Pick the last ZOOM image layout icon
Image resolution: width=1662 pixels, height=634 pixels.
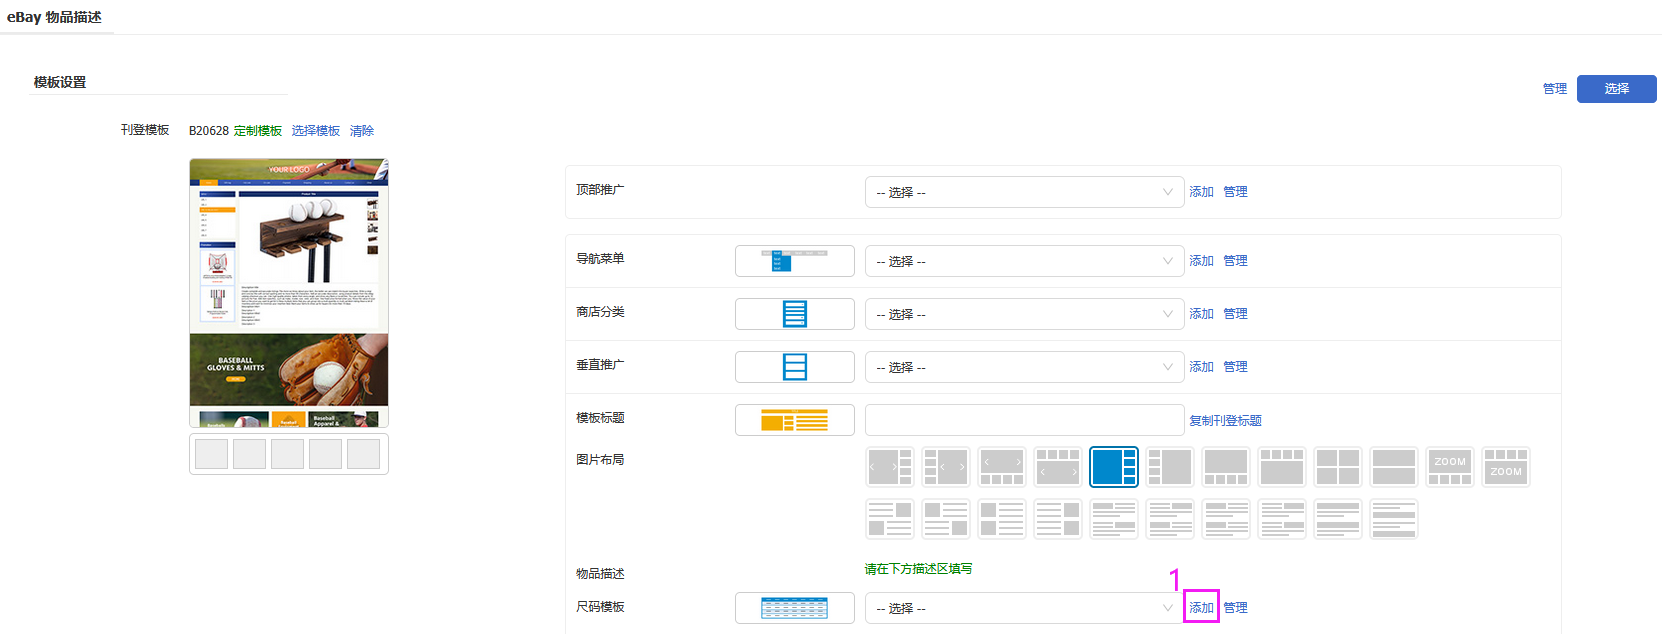[x=1505, y=467]
